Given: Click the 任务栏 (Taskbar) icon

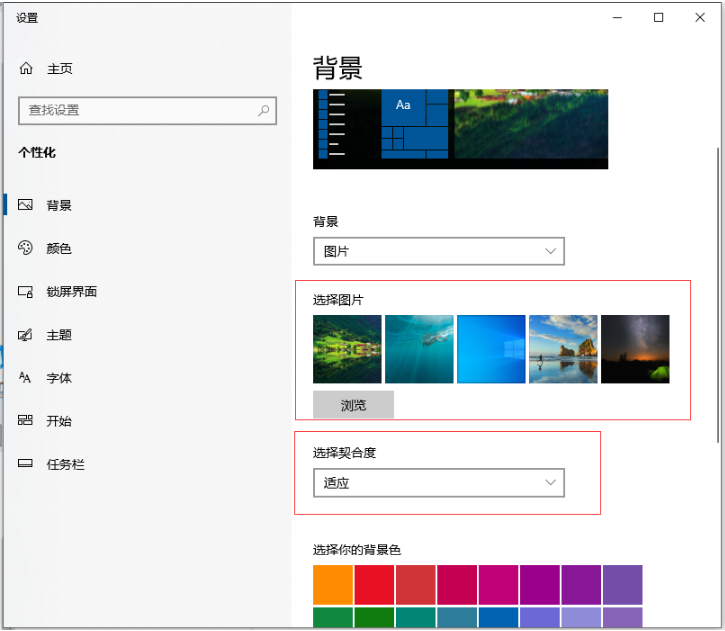Looking at the screenshot, I should (x=26, y=464).
